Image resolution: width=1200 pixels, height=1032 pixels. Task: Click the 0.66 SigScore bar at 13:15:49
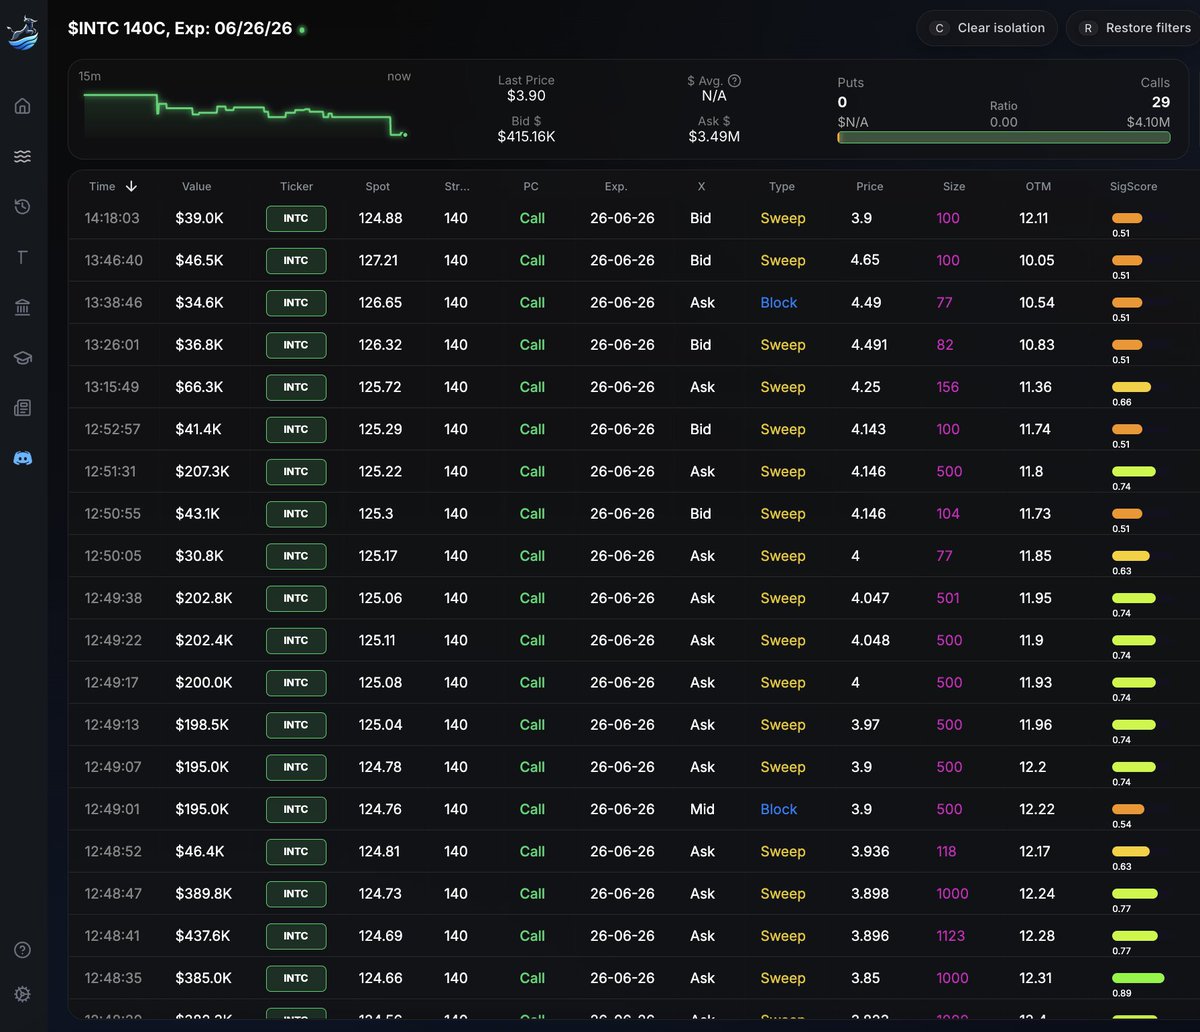click(1131, 386)
